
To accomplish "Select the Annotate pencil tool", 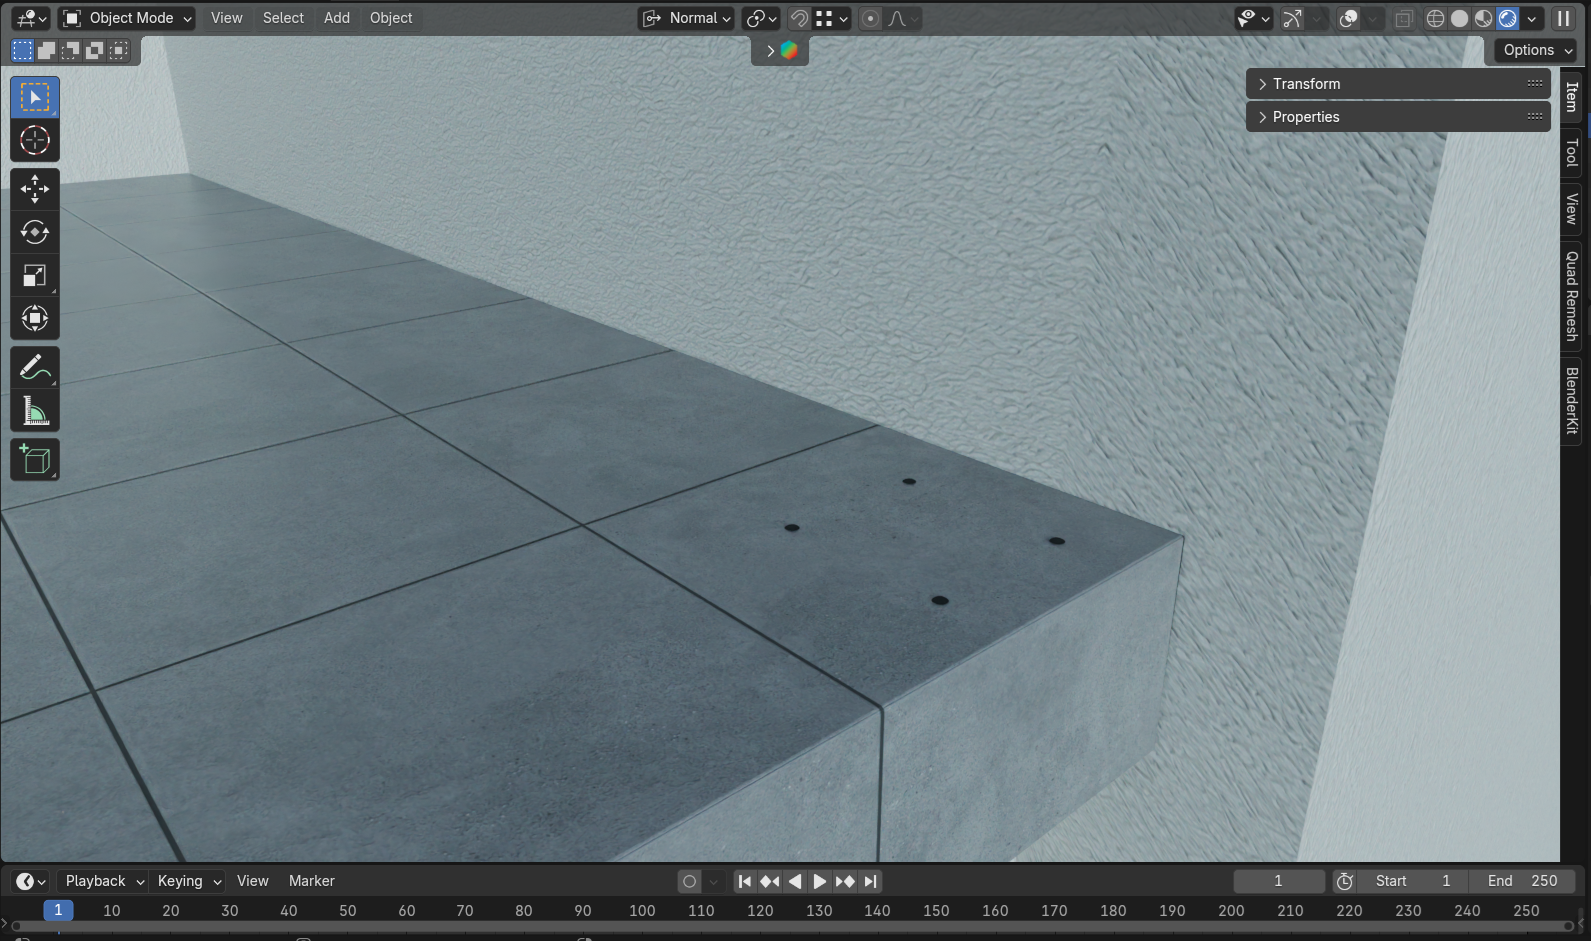I will [35, 368].
